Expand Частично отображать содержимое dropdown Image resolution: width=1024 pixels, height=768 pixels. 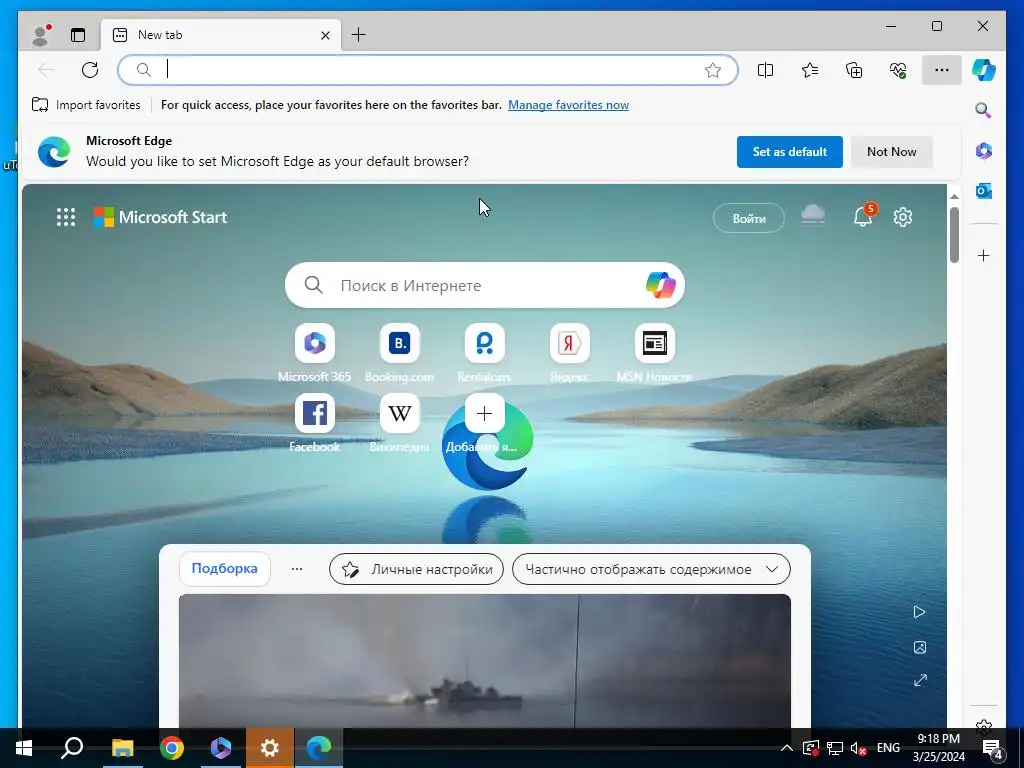tap(651, 569)
